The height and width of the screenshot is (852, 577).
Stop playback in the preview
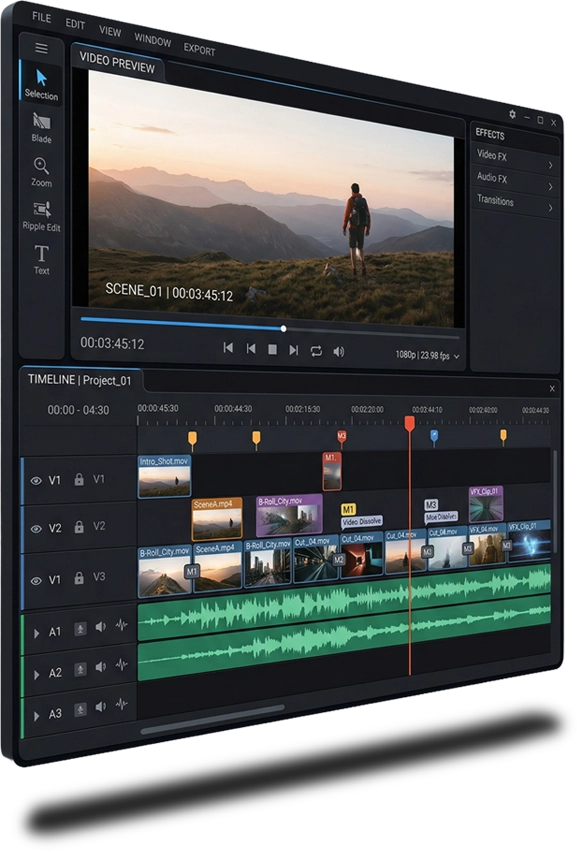coord(273,349)
